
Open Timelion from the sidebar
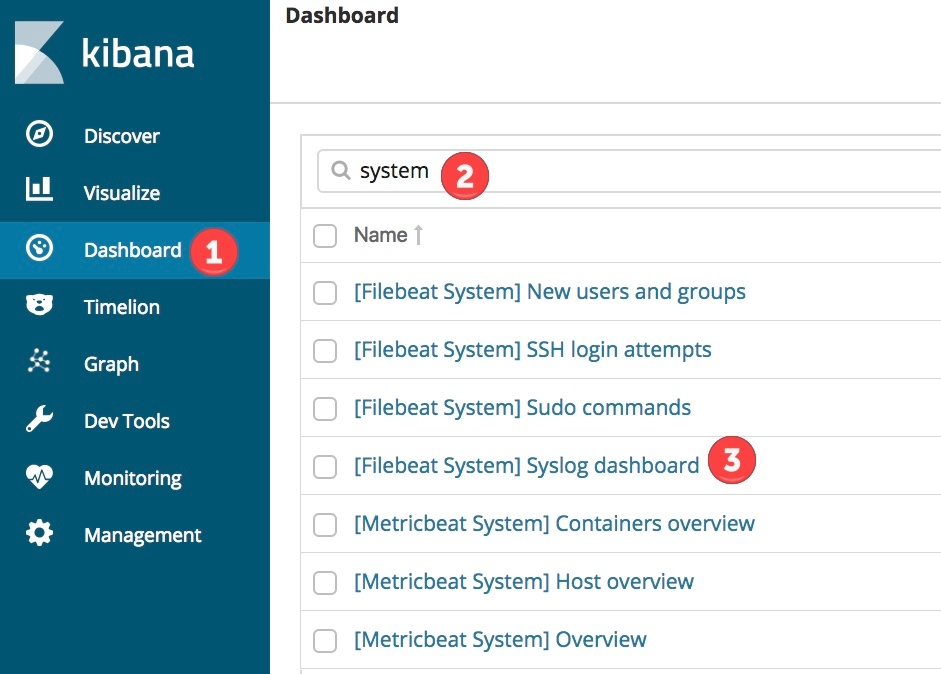click(122, 307)
